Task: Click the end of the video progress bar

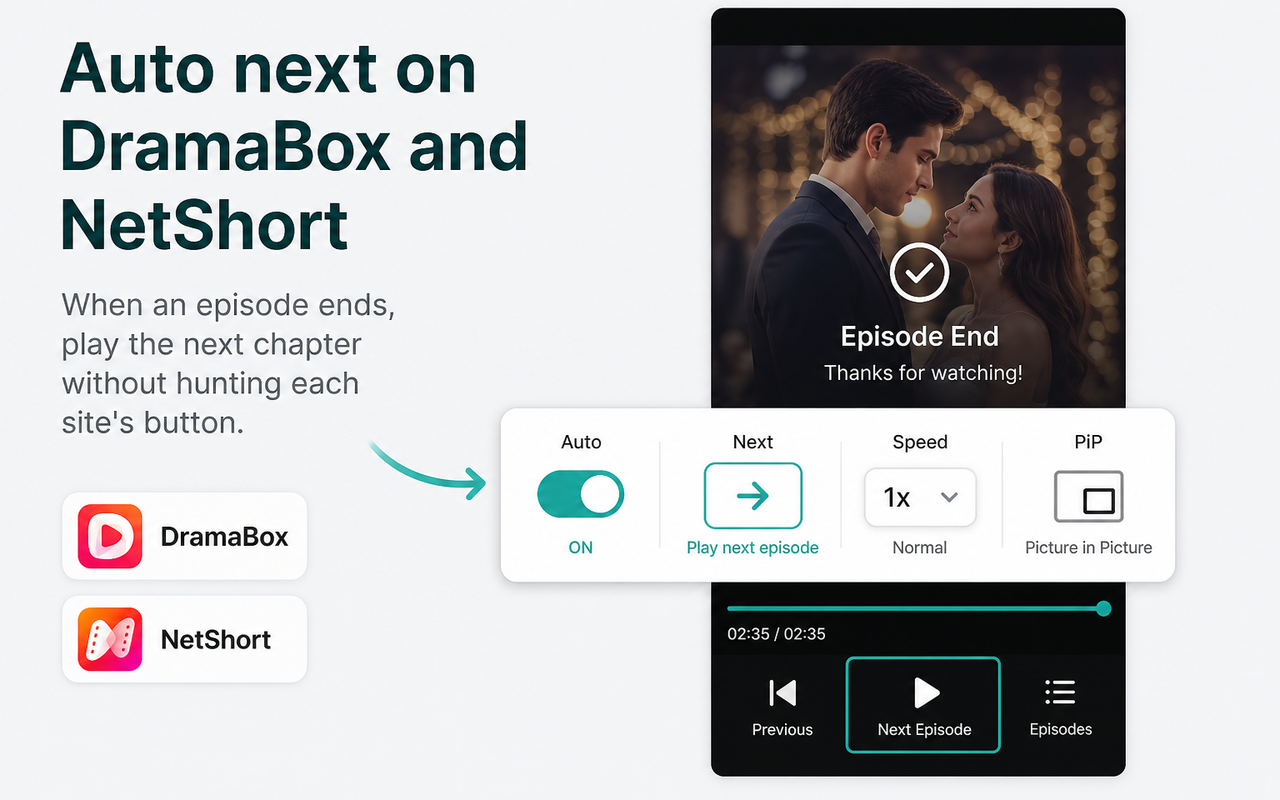Action: click(1104, 608)
